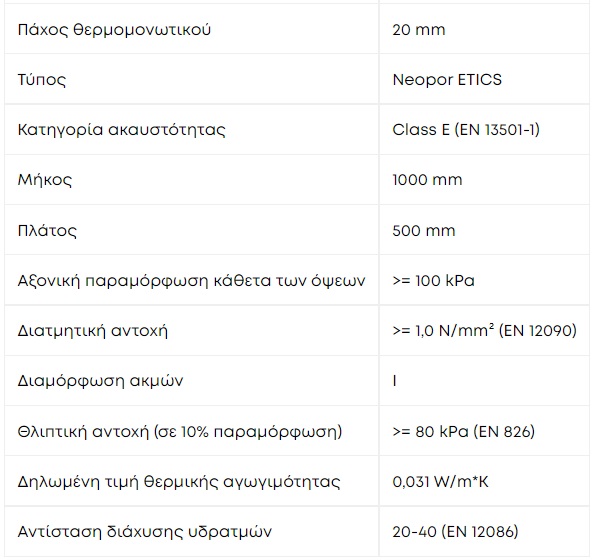Select the '>= 100 kPa' value

coord(433,281)
